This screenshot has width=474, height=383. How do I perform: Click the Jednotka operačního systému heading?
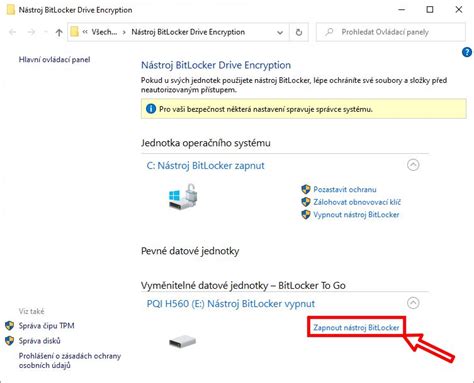pos(206,143)
